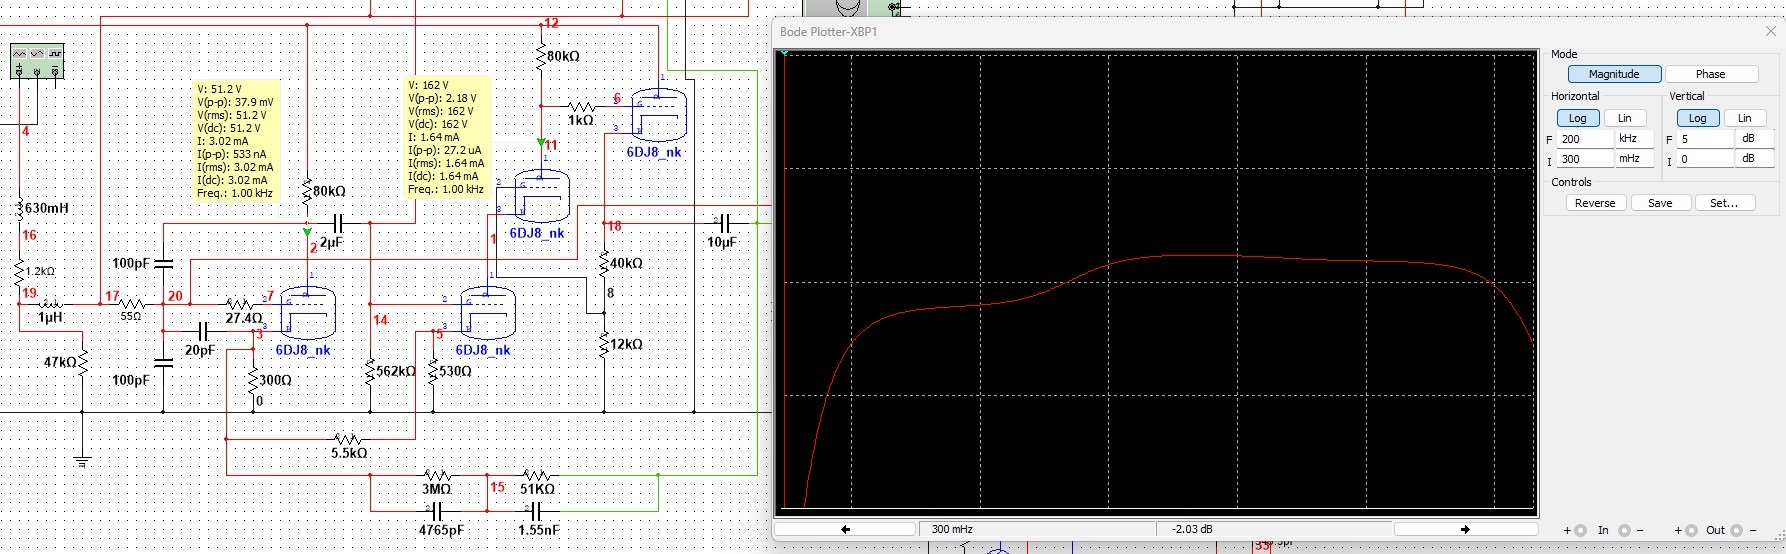The image size is (1786, 554).
Task: Close the Bode Plotter-XBP1 window
Action: 1770,31
